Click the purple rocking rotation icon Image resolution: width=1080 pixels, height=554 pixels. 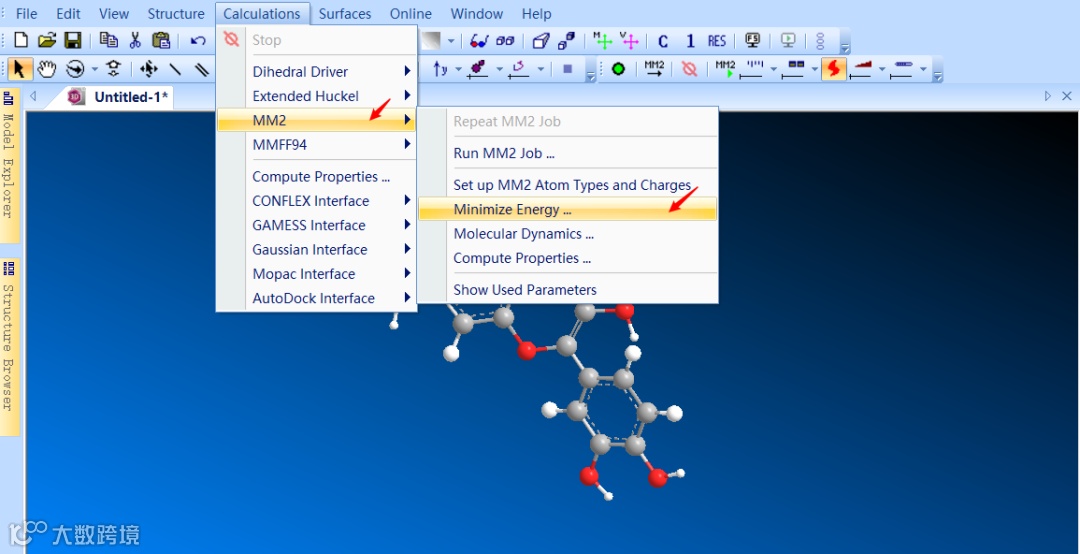point(519,69)
